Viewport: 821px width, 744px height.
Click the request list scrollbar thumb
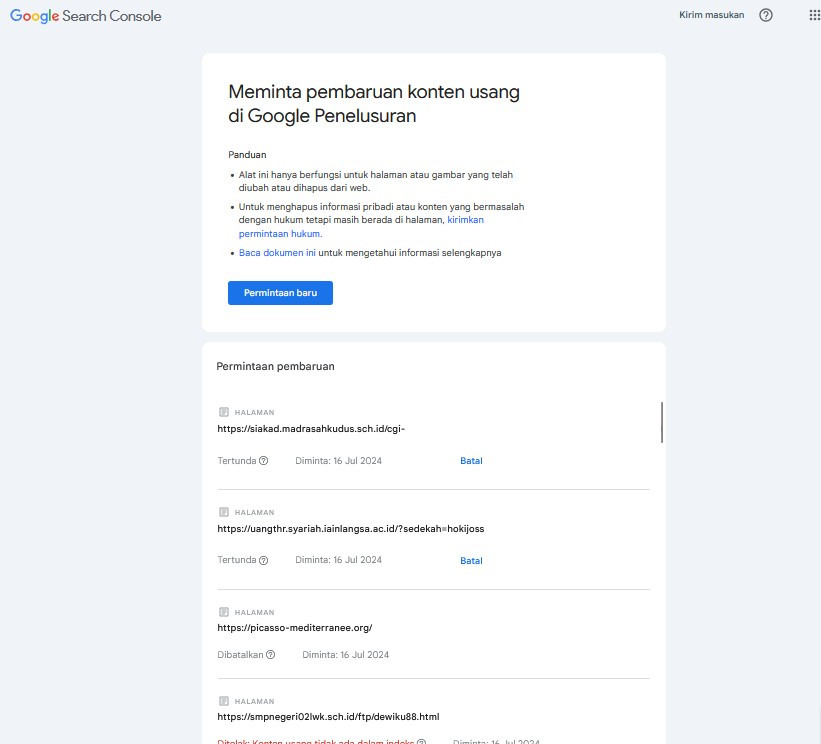662,422
